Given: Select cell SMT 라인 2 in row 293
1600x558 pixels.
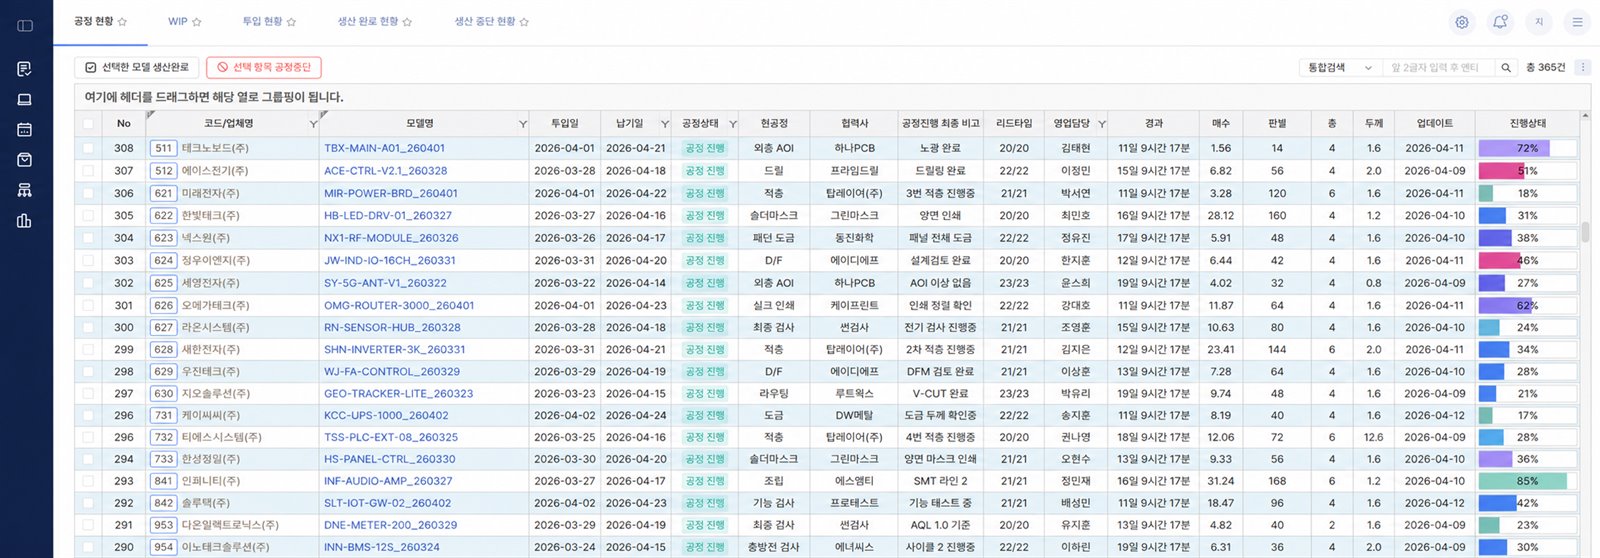Looking at the screenshot, I should click(x=940, y=481).
